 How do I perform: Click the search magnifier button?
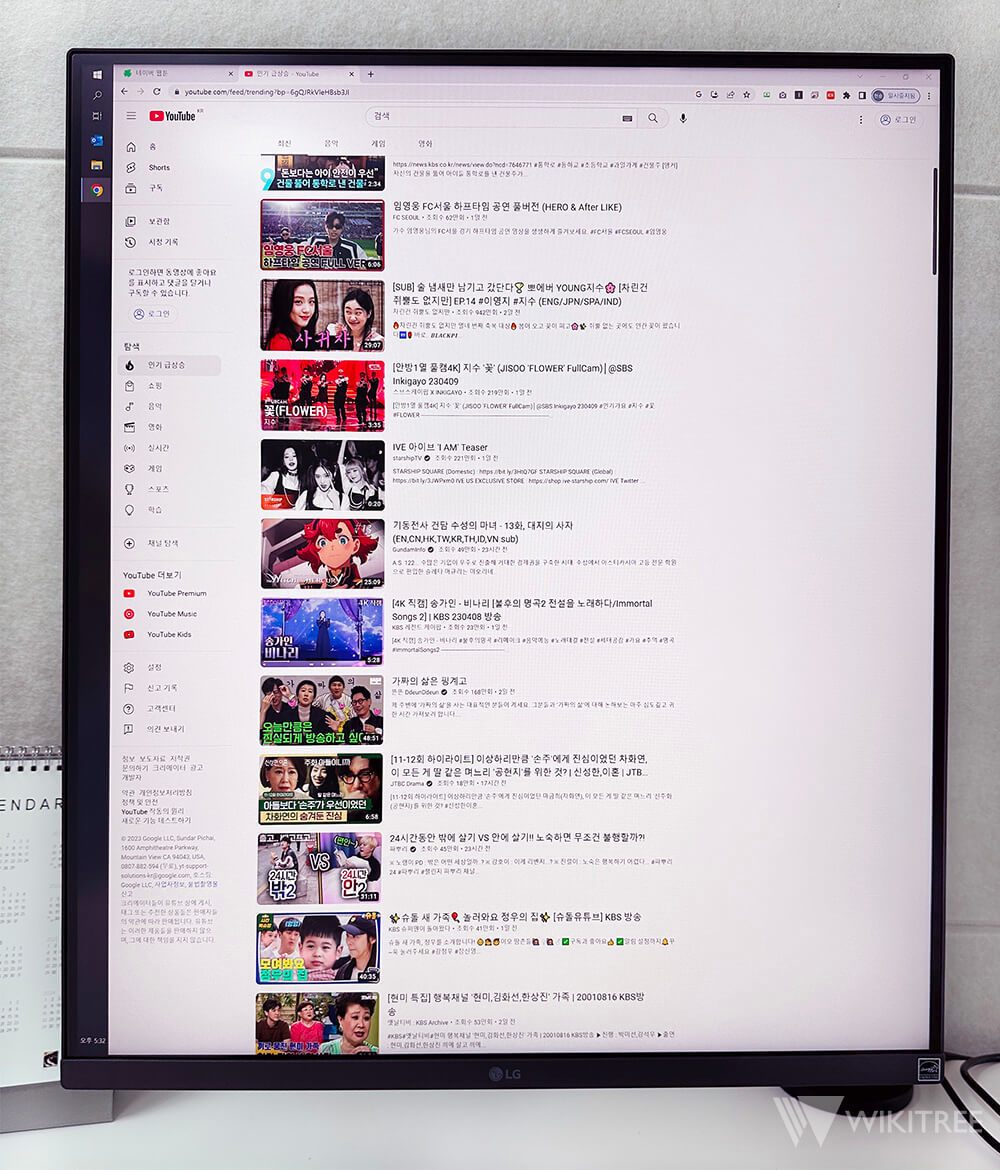653,118
